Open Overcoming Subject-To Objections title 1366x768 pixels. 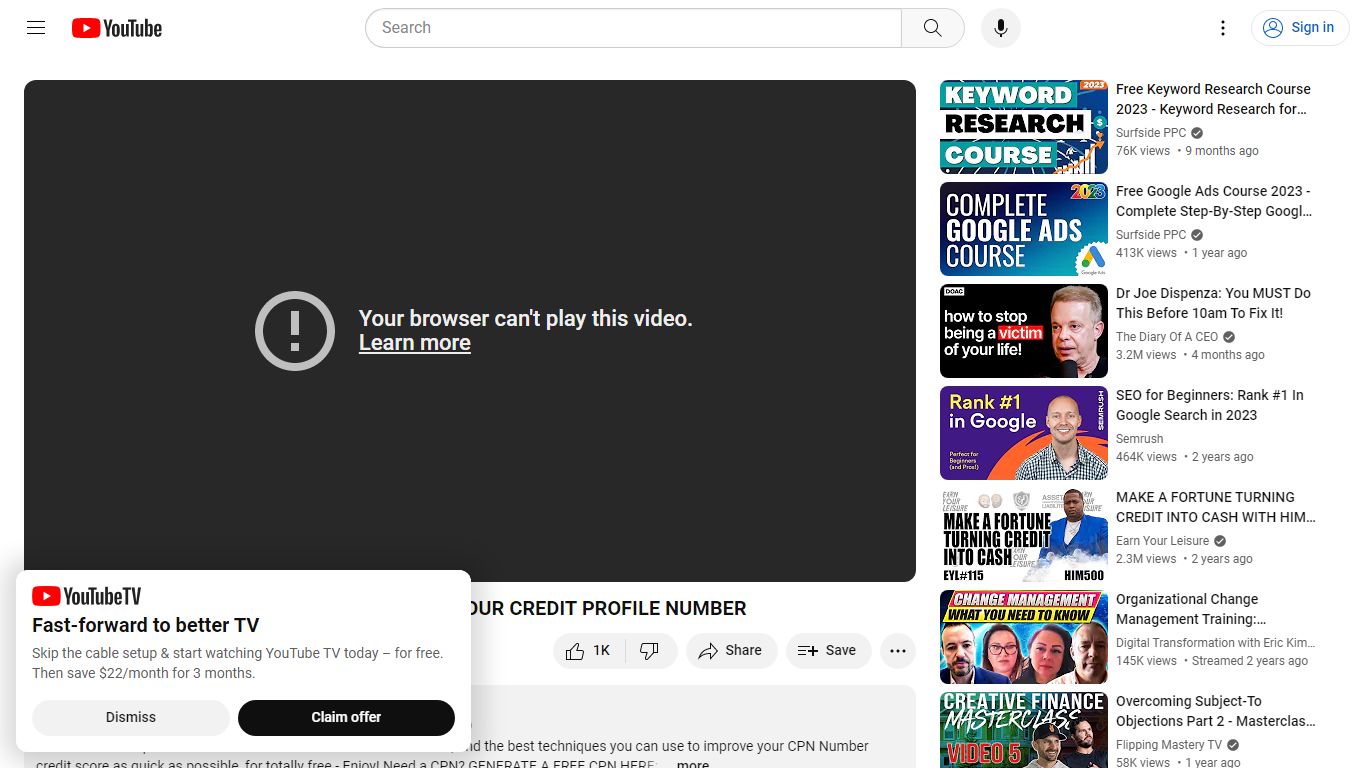tap(1216, 711)
